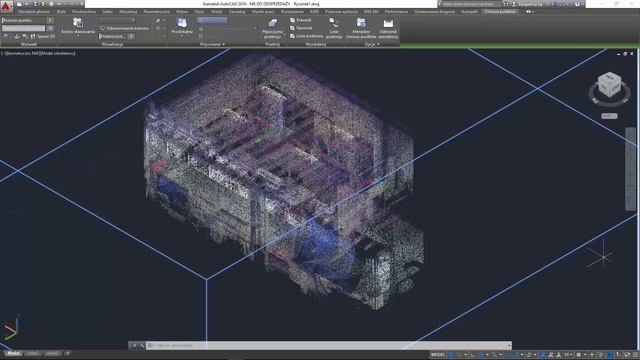Open the ribbon display options dropdown after tabs

[529, 12]
